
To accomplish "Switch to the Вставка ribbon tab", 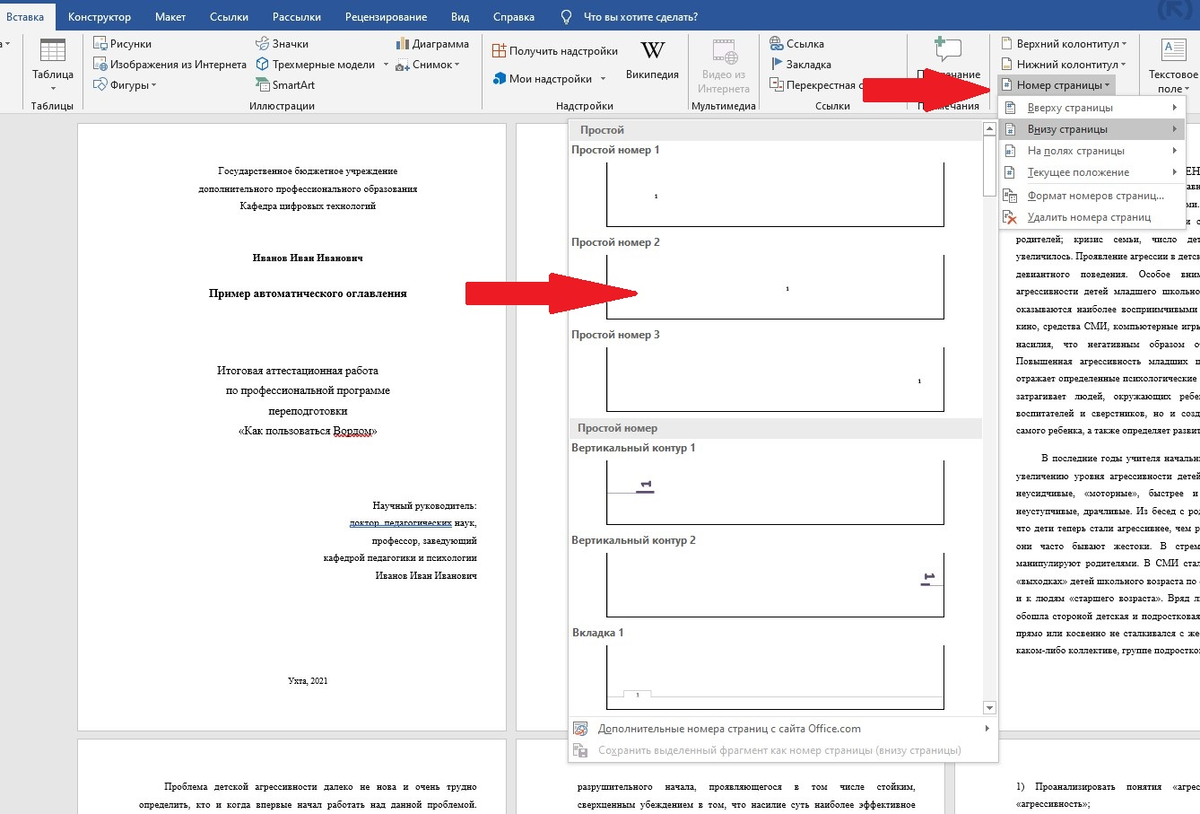I will click(x=24, y=17).
